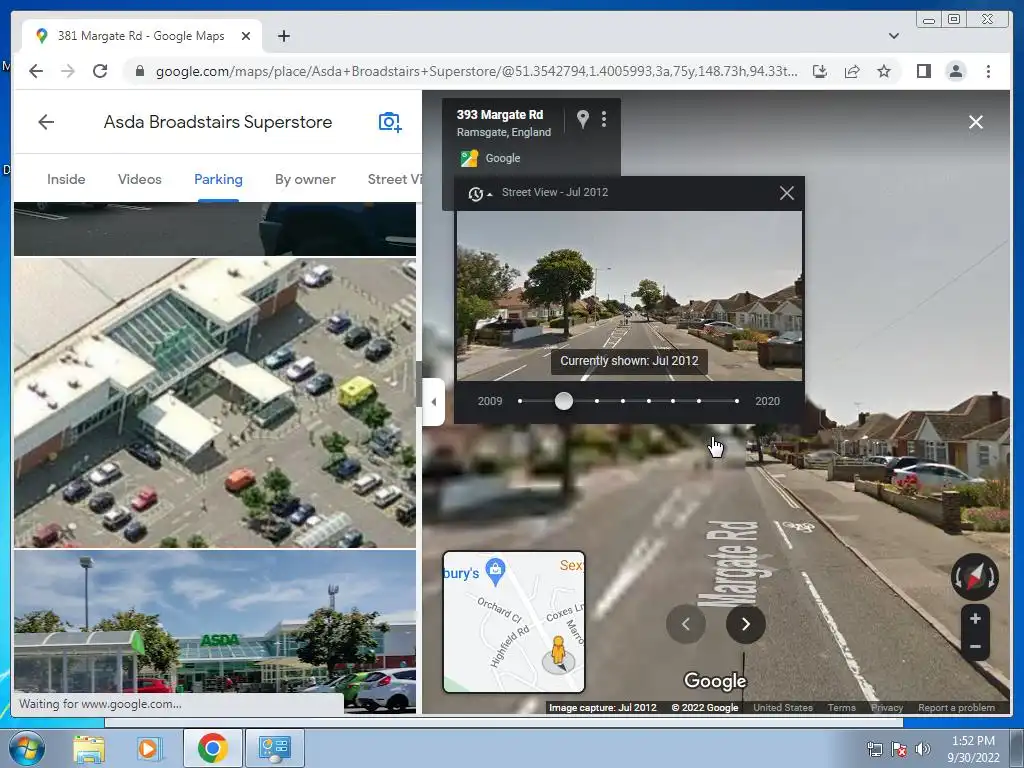This screenshot has width=1024, height=768.
Task: Click the Jul 2012 timeline slider handle
Action: click(x=564, y=401)
